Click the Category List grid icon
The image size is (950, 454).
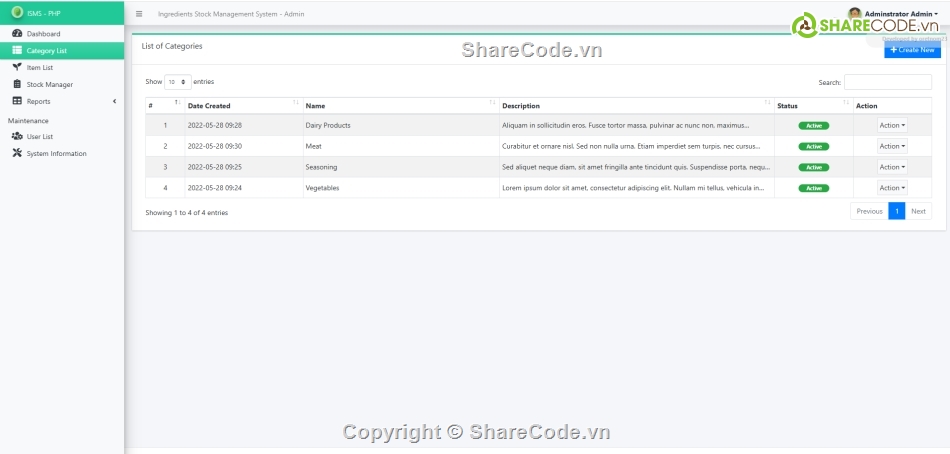[17, 50]
